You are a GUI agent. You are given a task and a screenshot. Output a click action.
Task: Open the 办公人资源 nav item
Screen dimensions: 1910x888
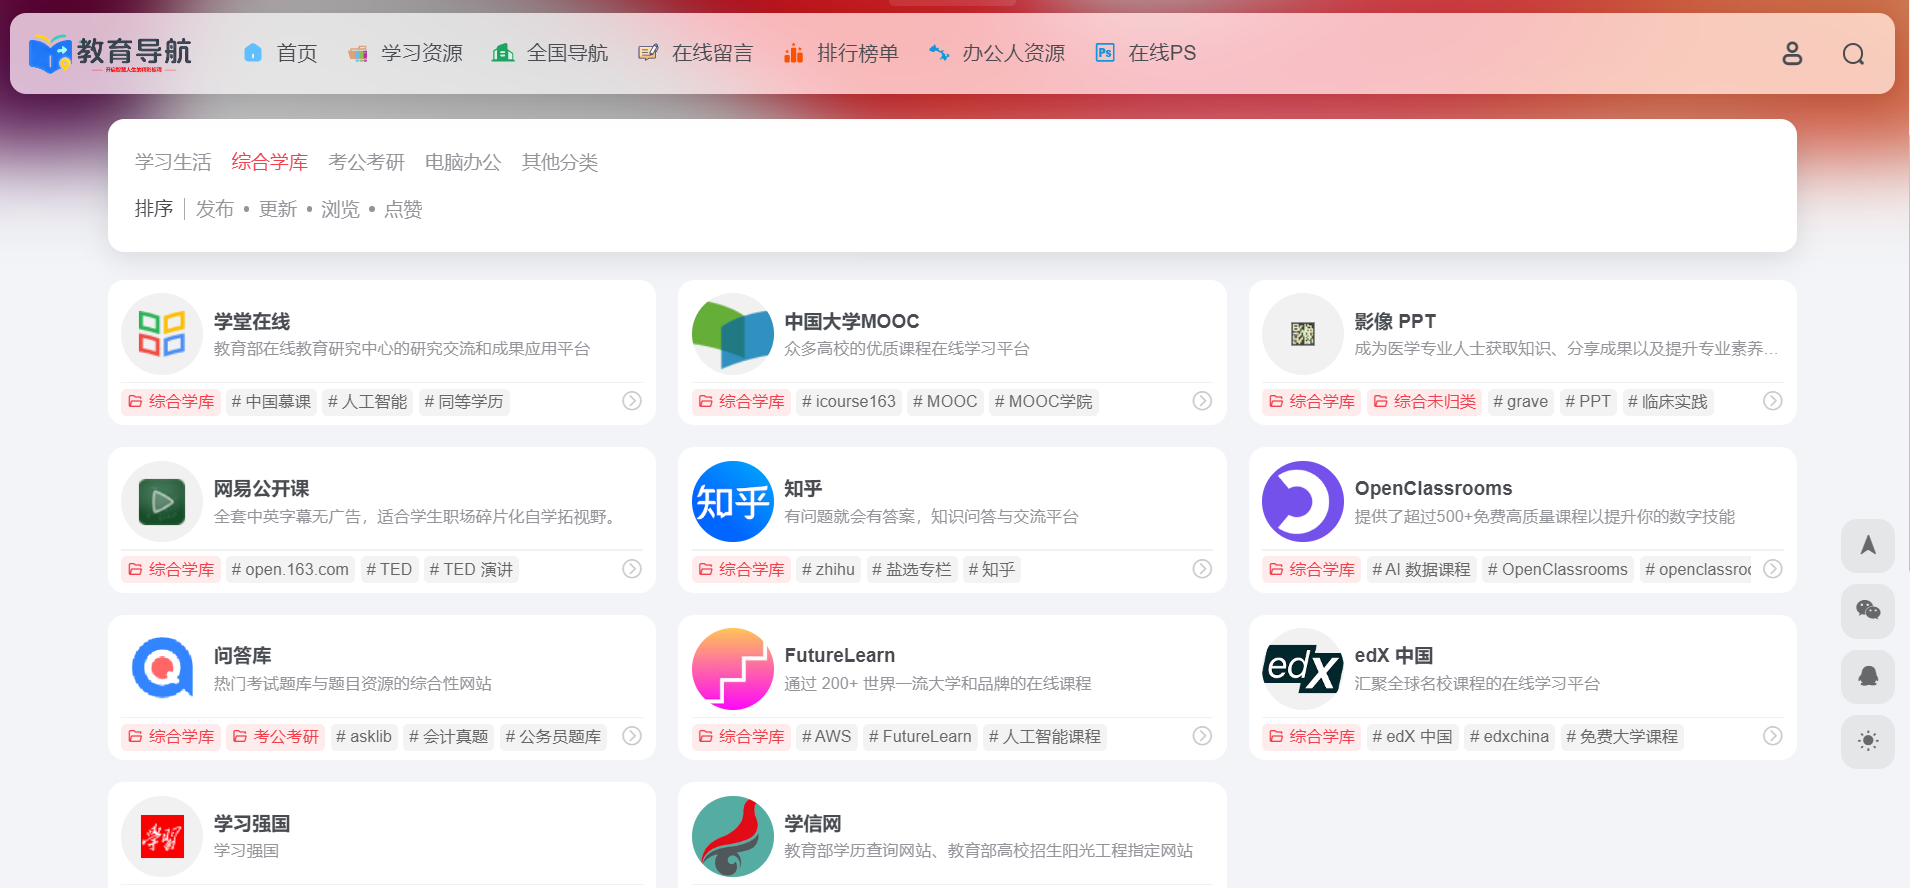click(x=996, y=53)
